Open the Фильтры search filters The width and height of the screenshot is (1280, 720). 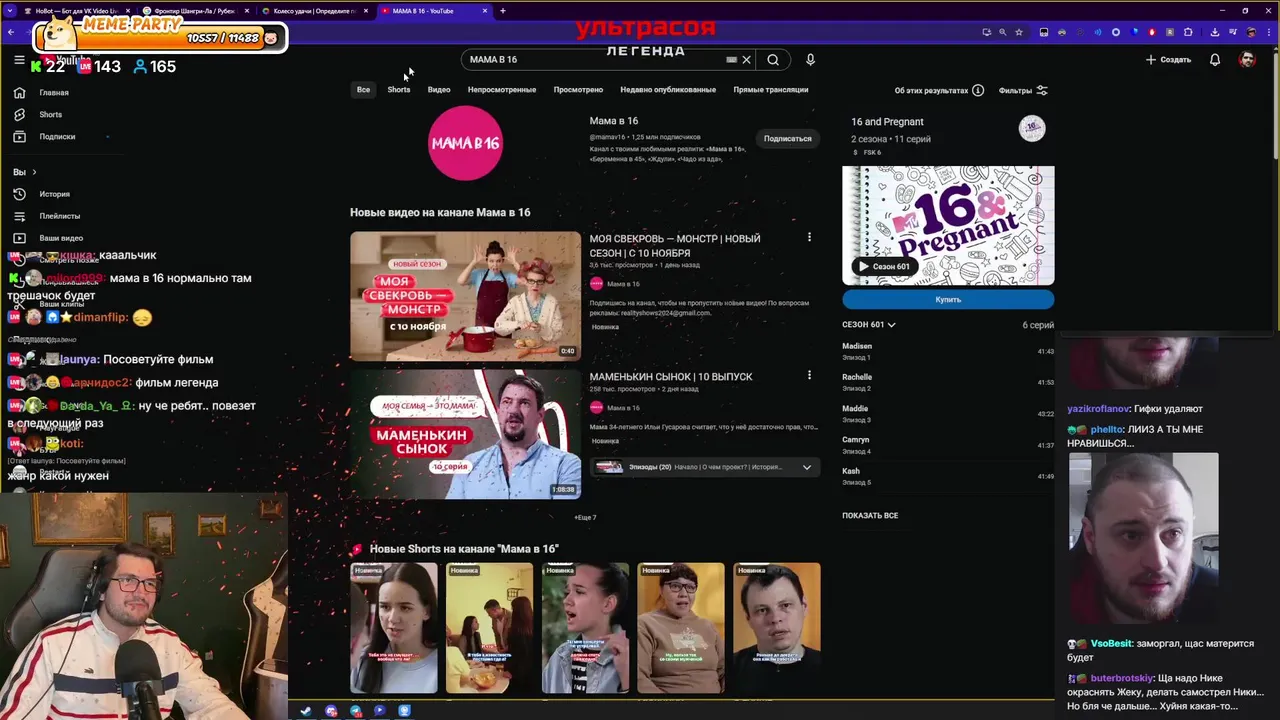pos(1023,90)
